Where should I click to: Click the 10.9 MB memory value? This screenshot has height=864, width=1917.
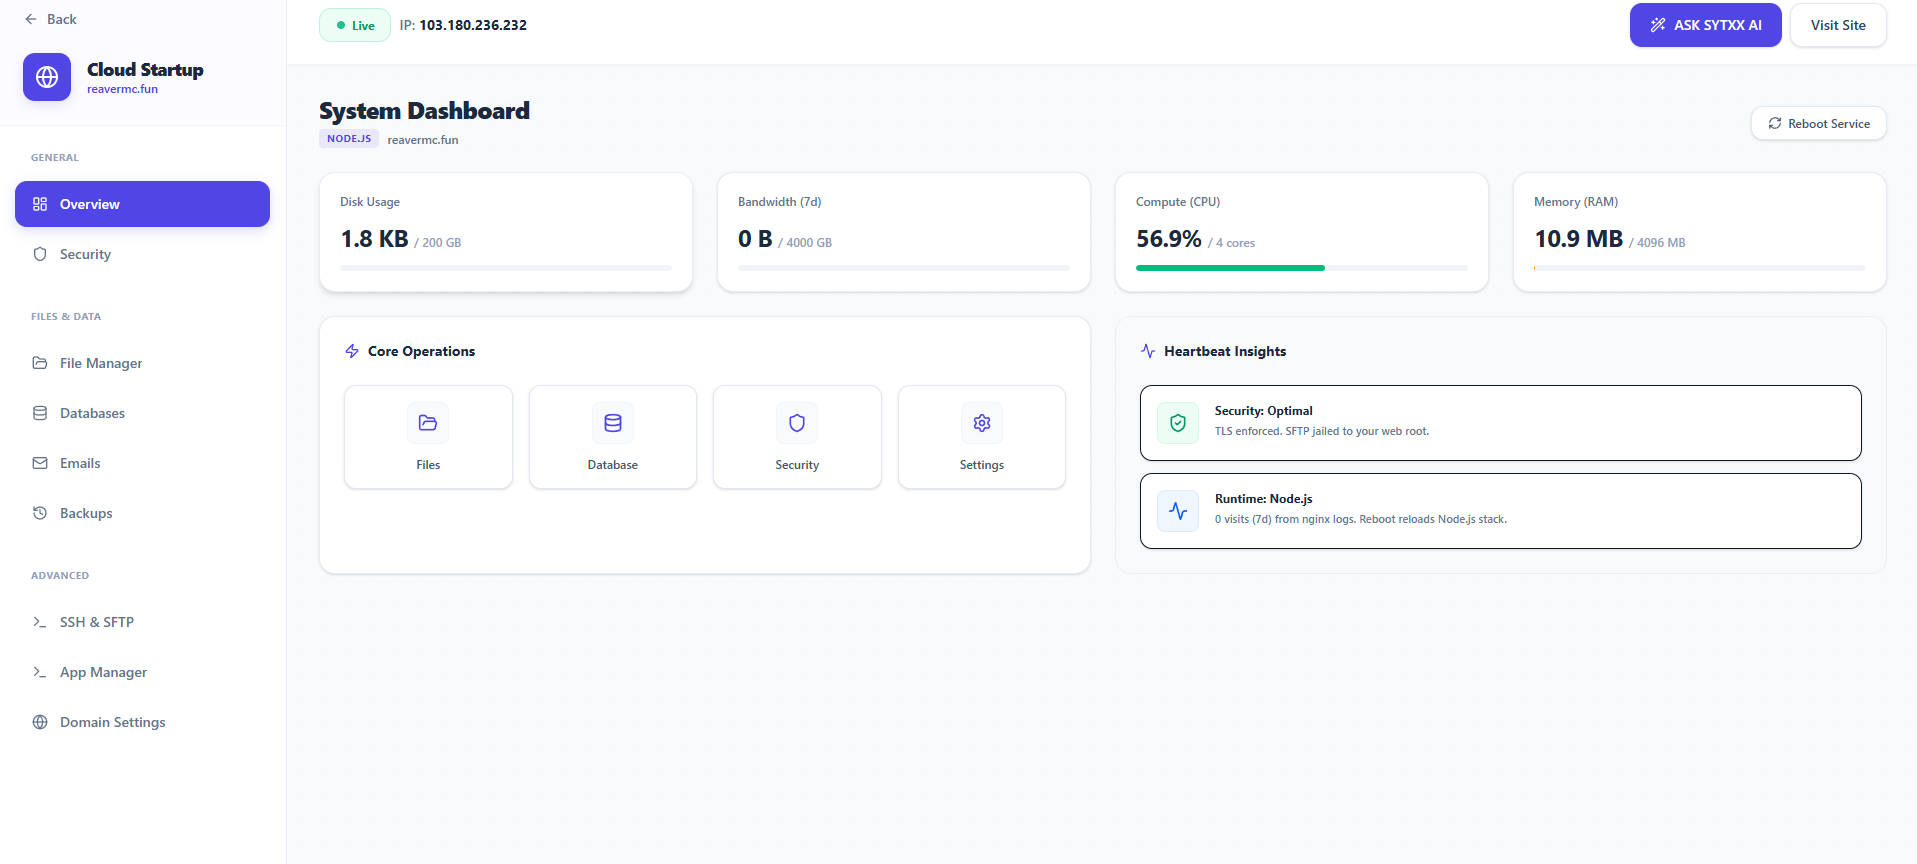[x=1578, y=239]
